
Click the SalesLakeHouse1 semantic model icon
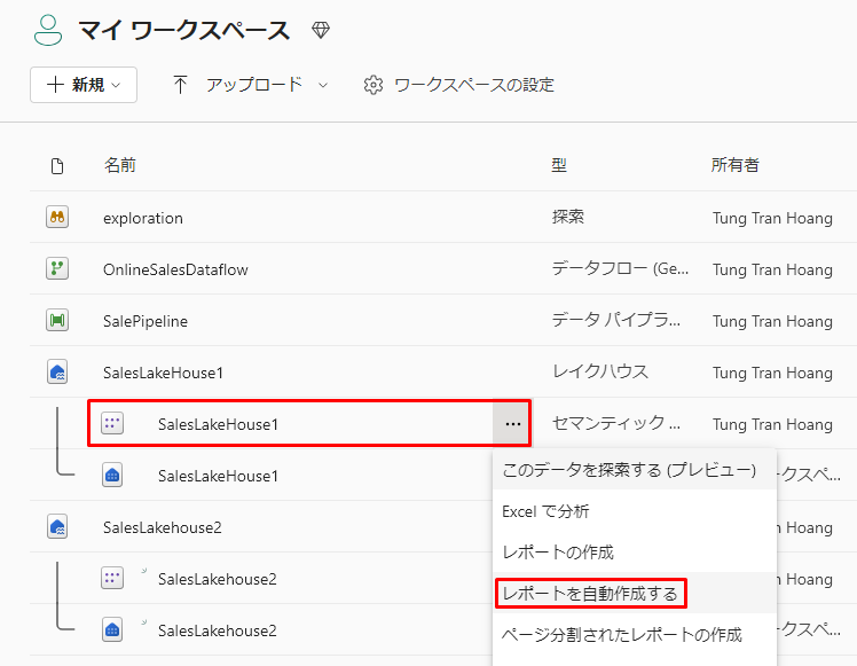pos(112,424)
